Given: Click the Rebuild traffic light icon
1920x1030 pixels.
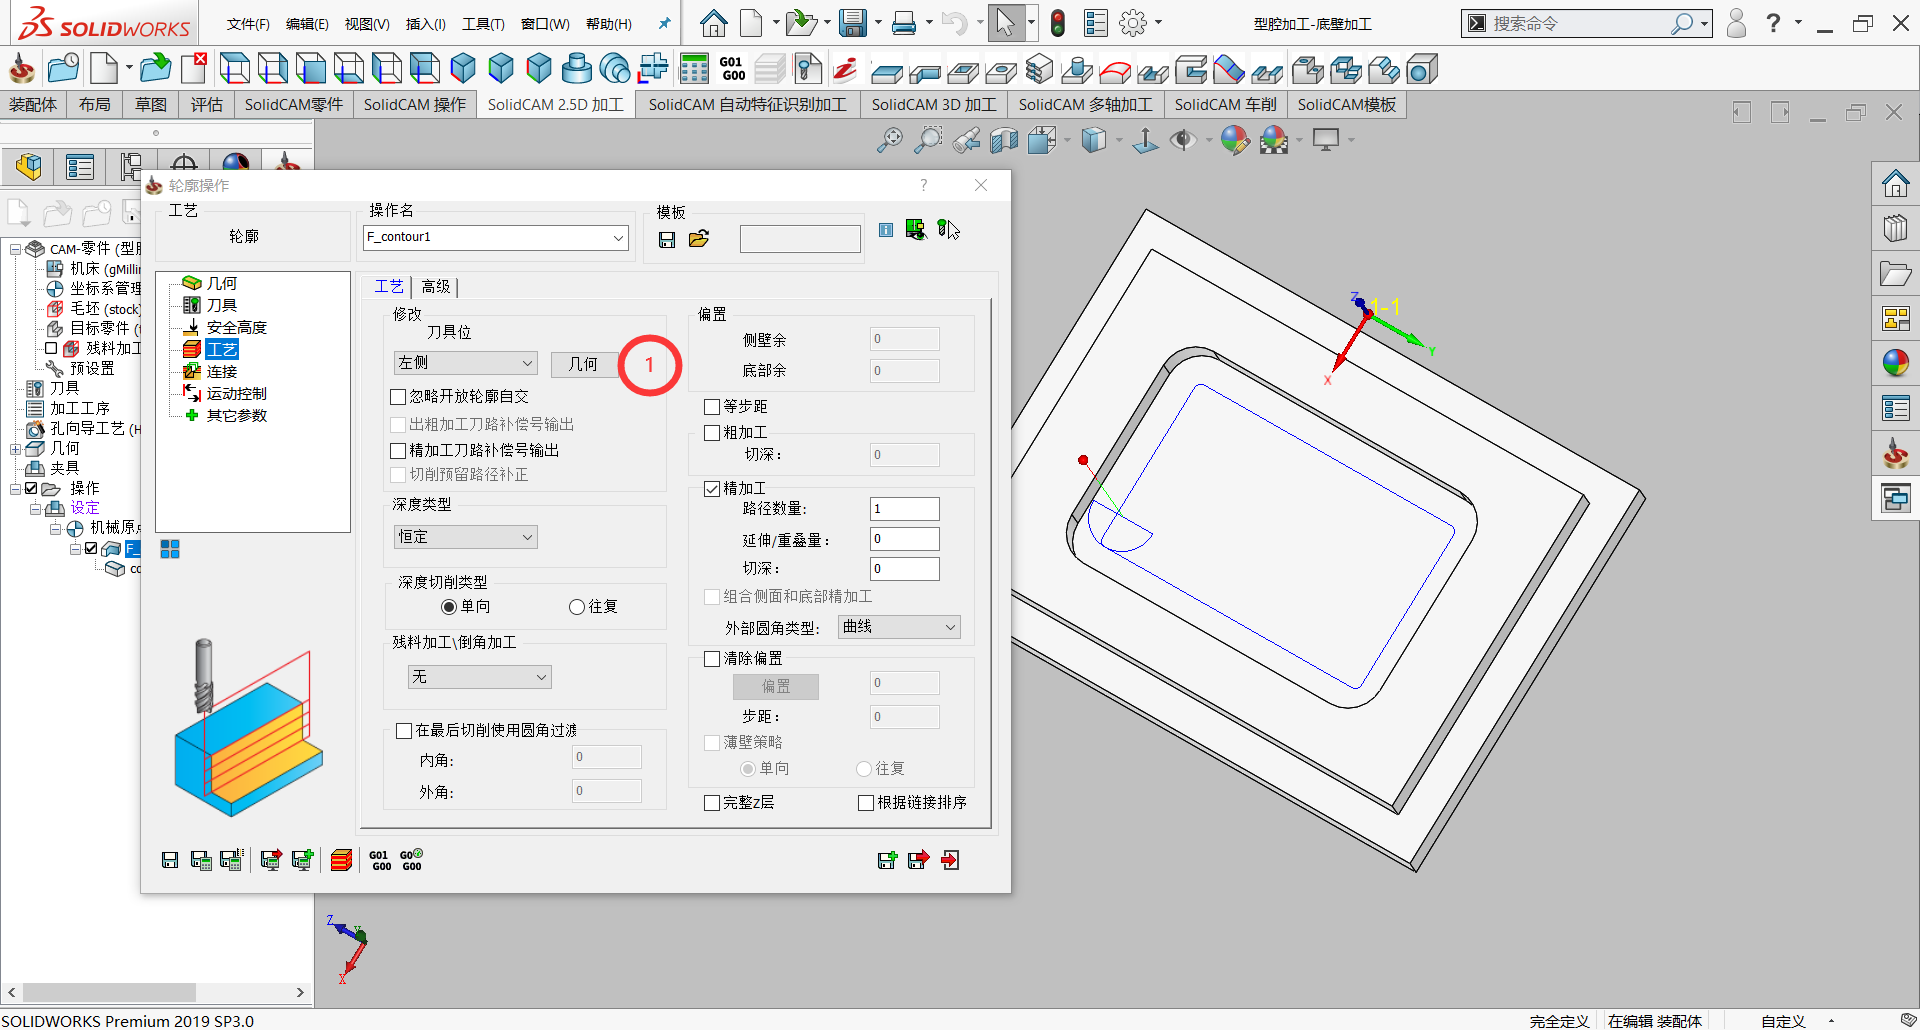Looking at the screenshot, I should 1058,23.
